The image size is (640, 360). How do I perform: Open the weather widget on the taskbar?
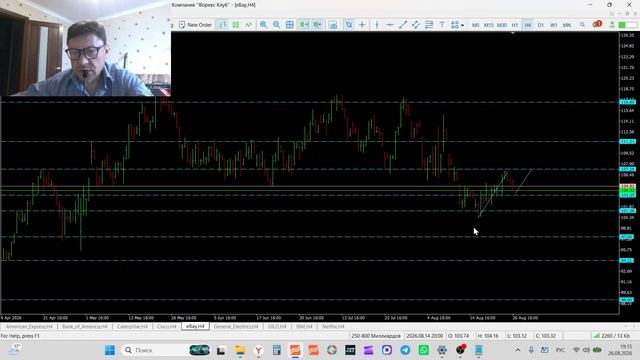pyautogui.click(x=15, y=350)
